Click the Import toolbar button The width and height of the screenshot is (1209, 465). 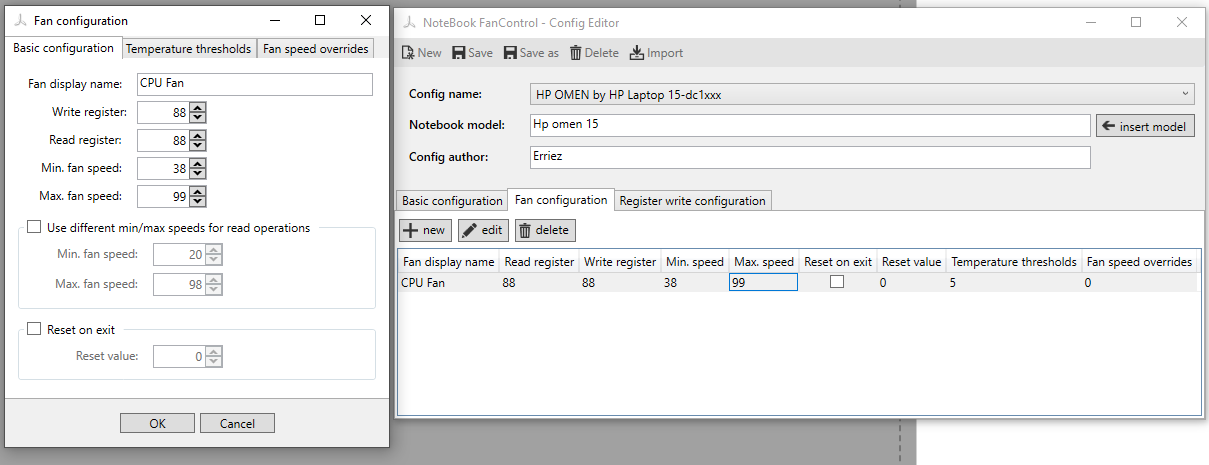(x=656, y=53)
